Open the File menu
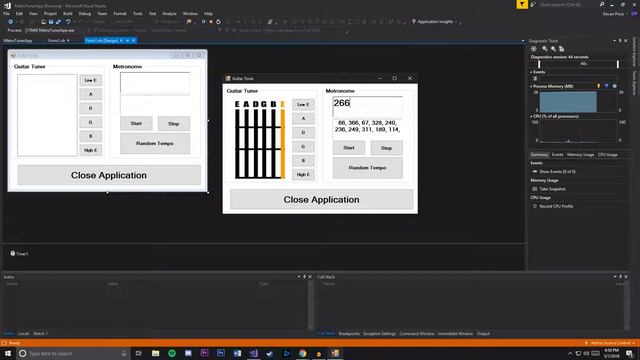640x360 pixels. click(6, 13)
